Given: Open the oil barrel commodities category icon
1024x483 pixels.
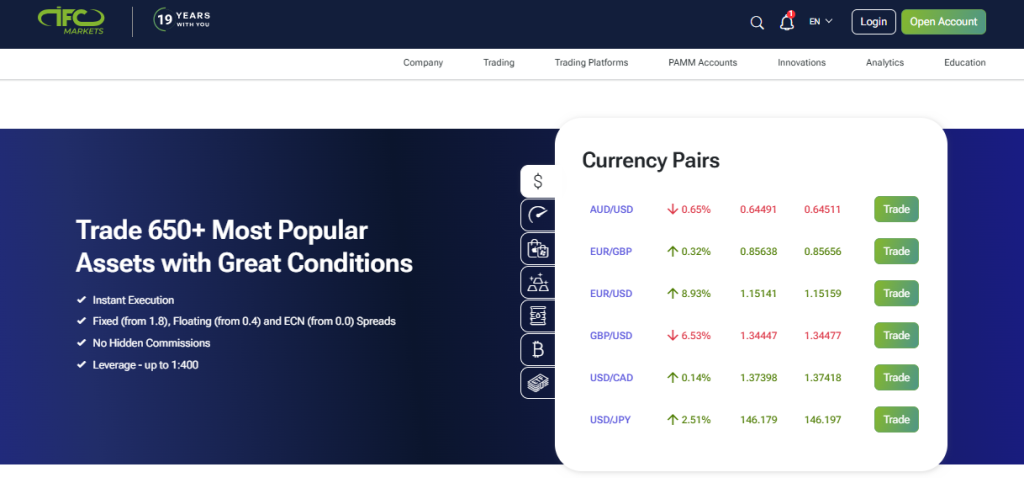Looking at the screenshot, I should (x=538, y=316).
